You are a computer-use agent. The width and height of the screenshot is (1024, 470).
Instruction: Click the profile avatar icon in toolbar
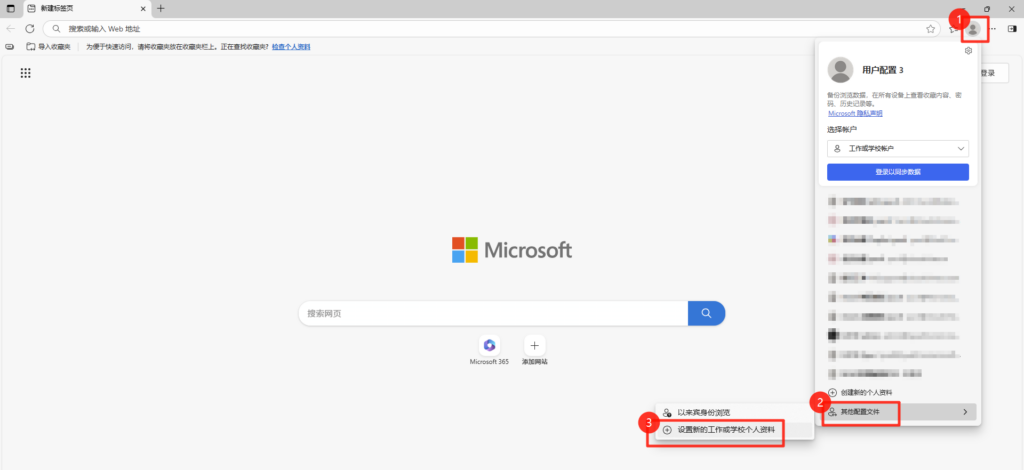pos(972,29)
